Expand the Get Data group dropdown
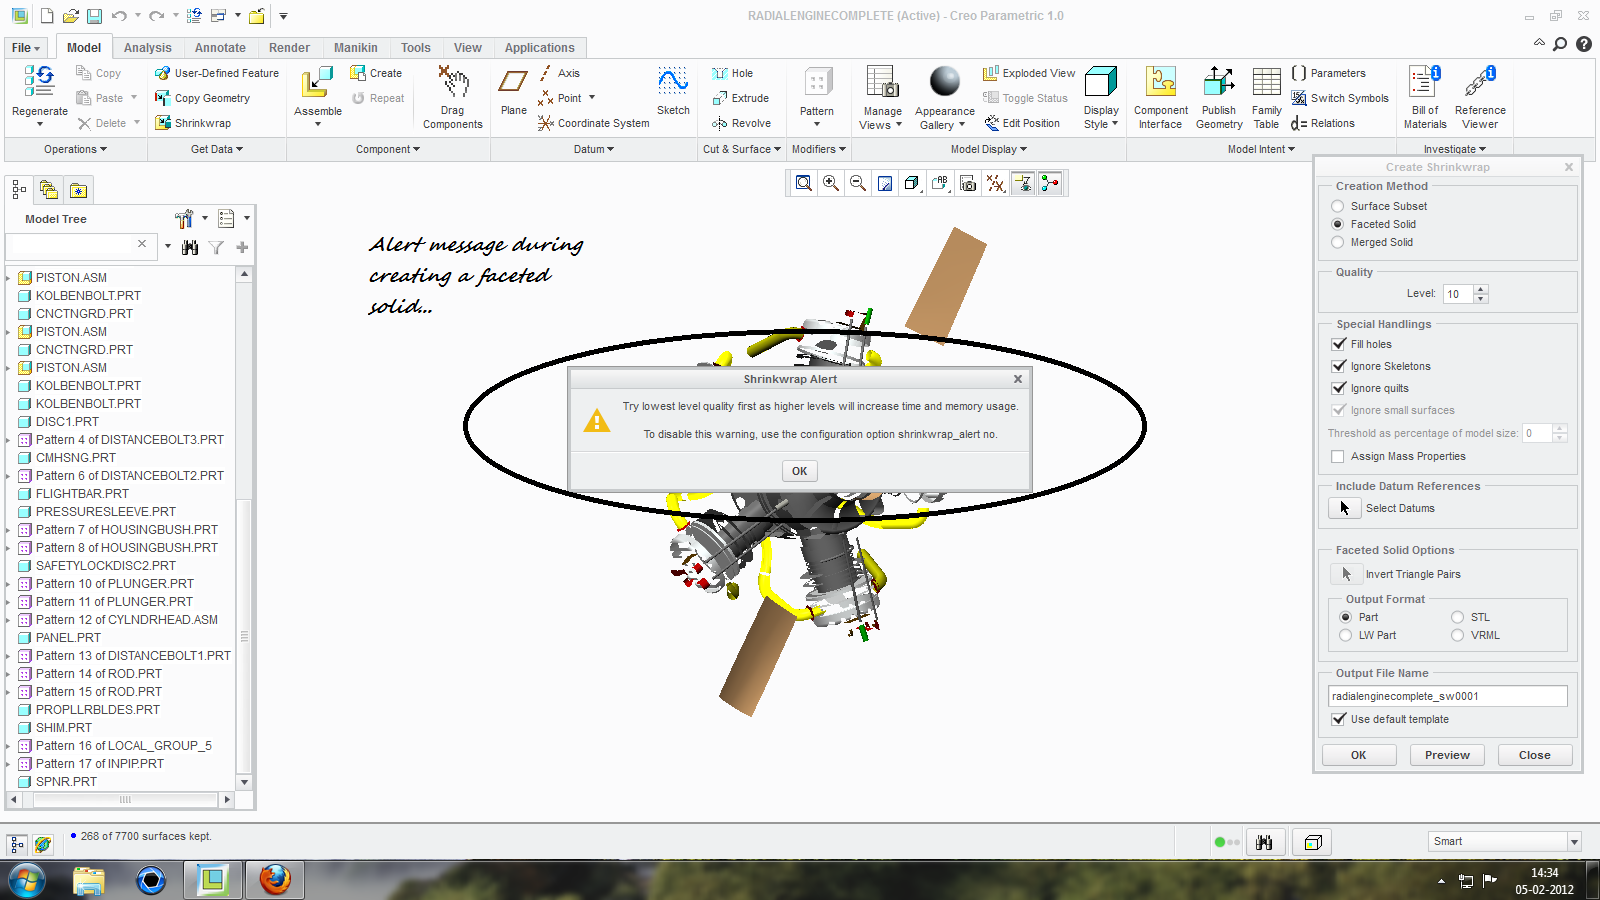This screenshot has width=1600, height=900. point(217,149)
